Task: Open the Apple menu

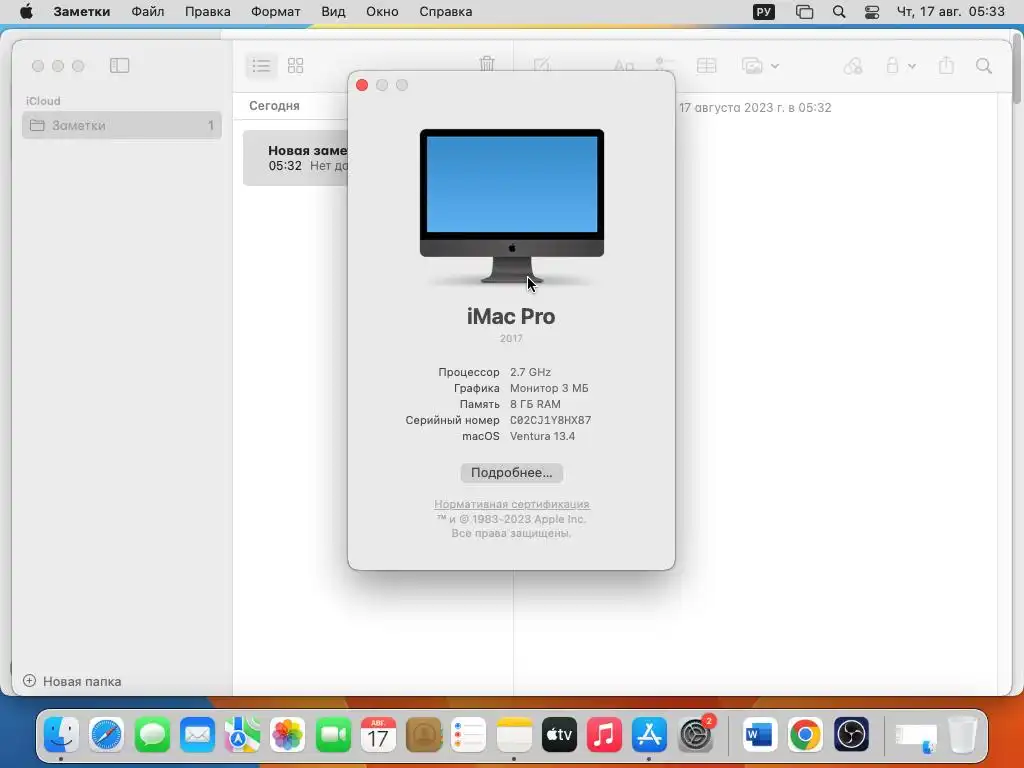Action: coord(26,12)
